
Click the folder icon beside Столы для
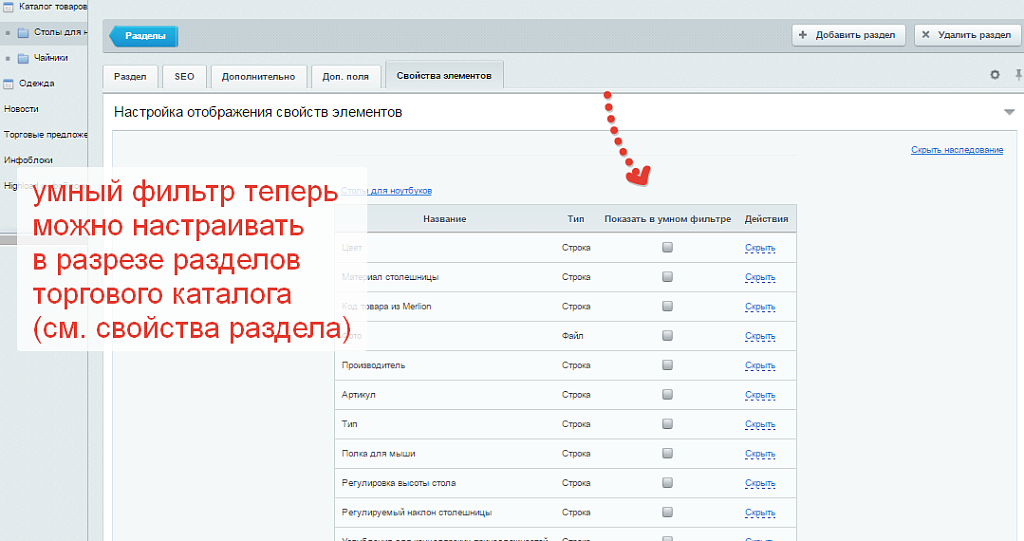23,32
